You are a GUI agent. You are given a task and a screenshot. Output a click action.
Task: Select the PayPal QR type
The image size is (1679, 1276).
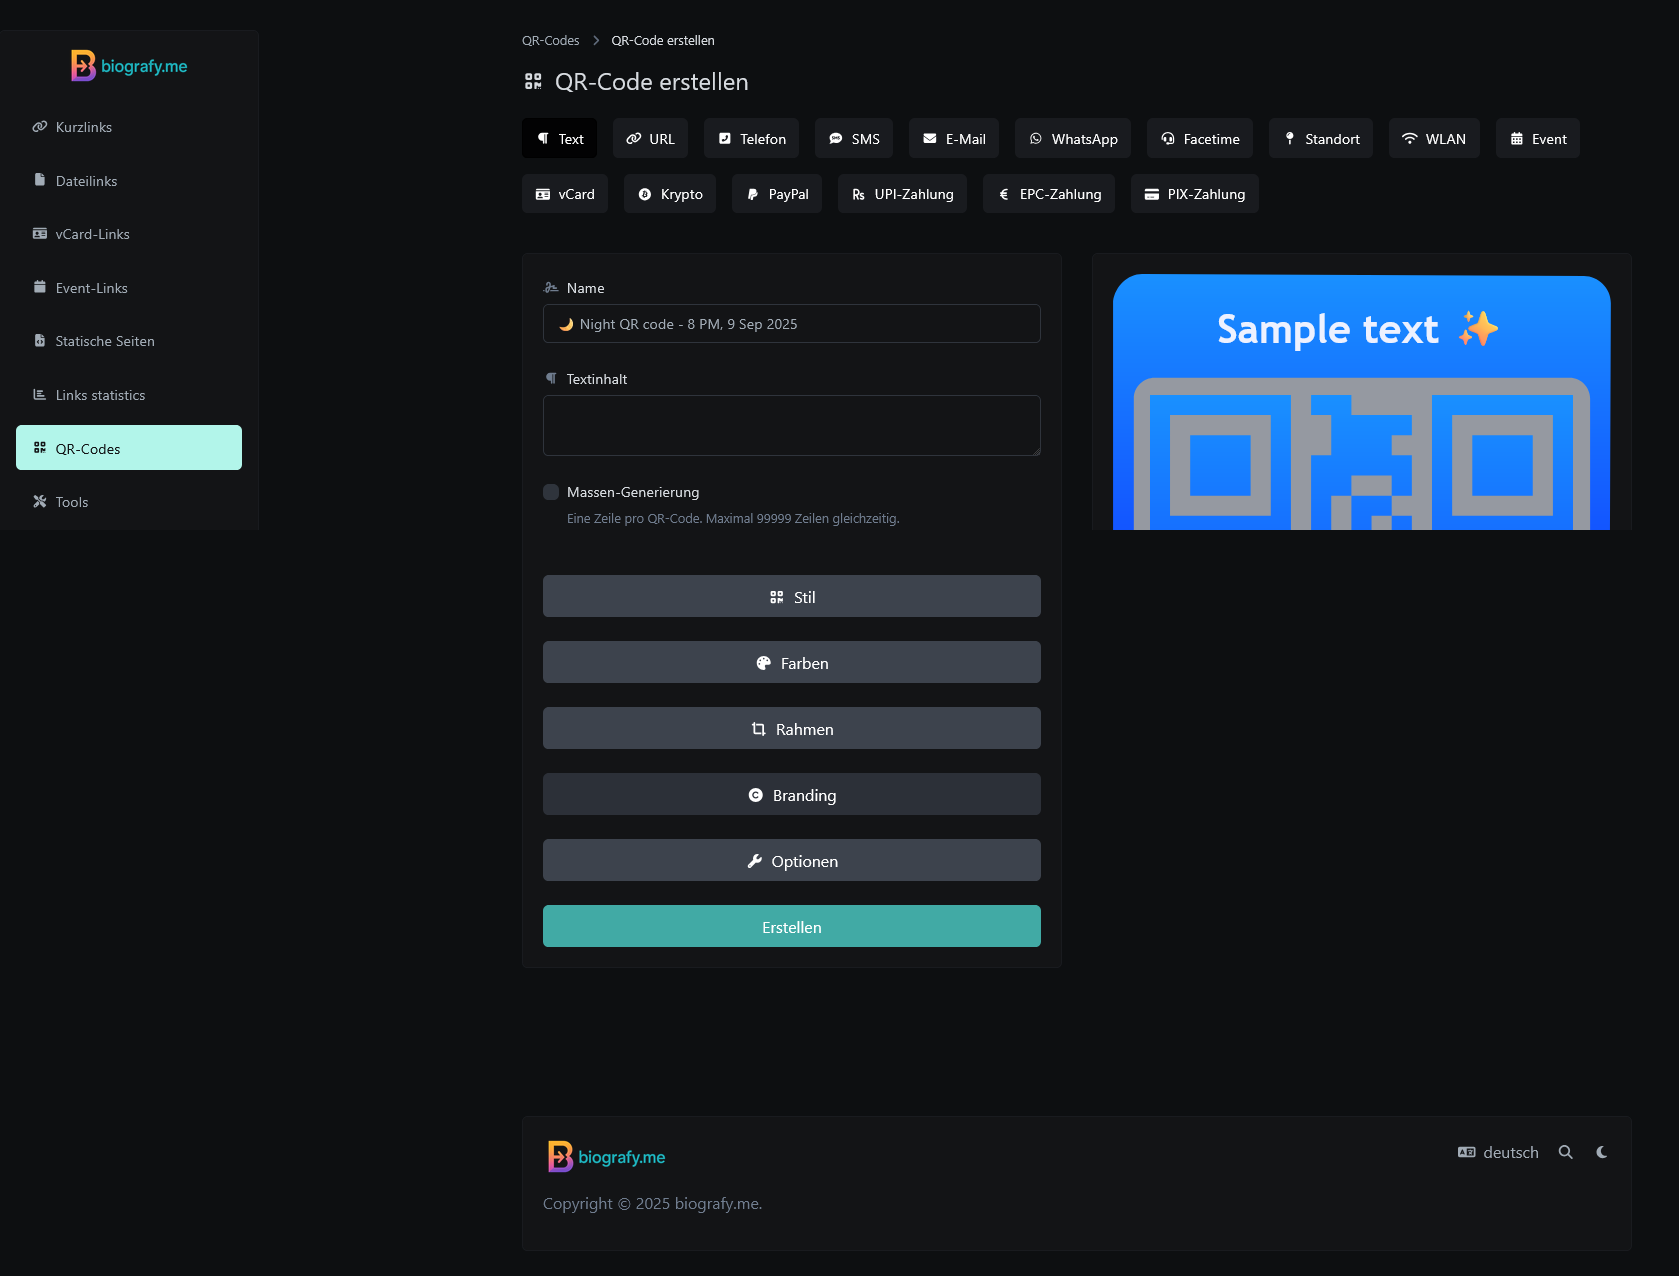tap(777, 193)
